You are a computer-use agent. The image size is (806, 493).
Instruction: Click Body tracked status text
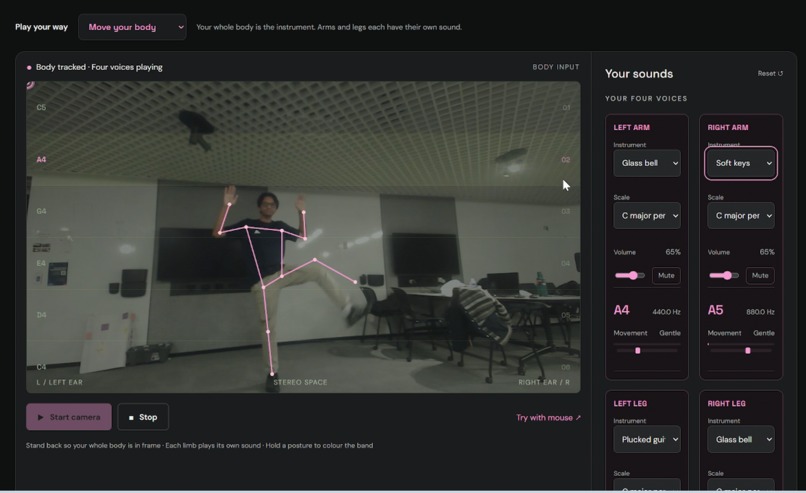pos(99,67)
